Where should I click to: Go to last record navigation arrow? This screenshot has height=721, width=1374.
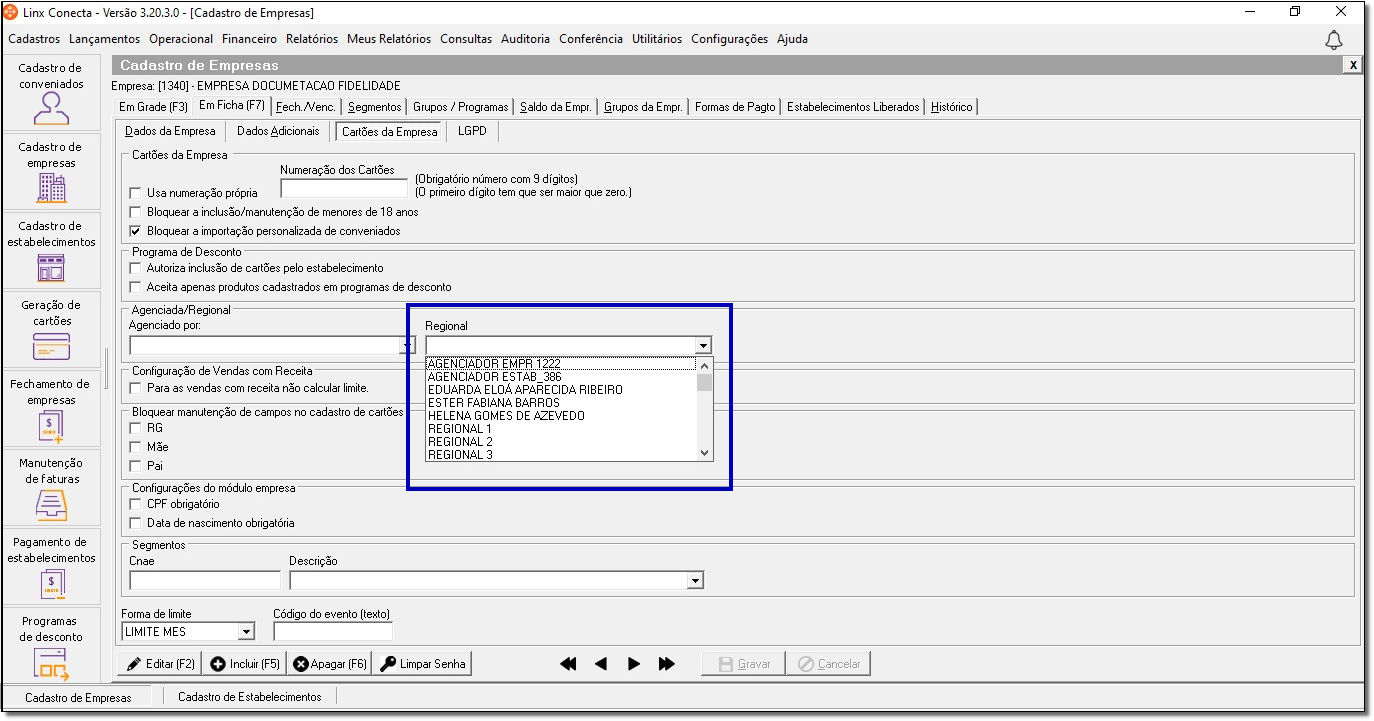click(667, 663)
